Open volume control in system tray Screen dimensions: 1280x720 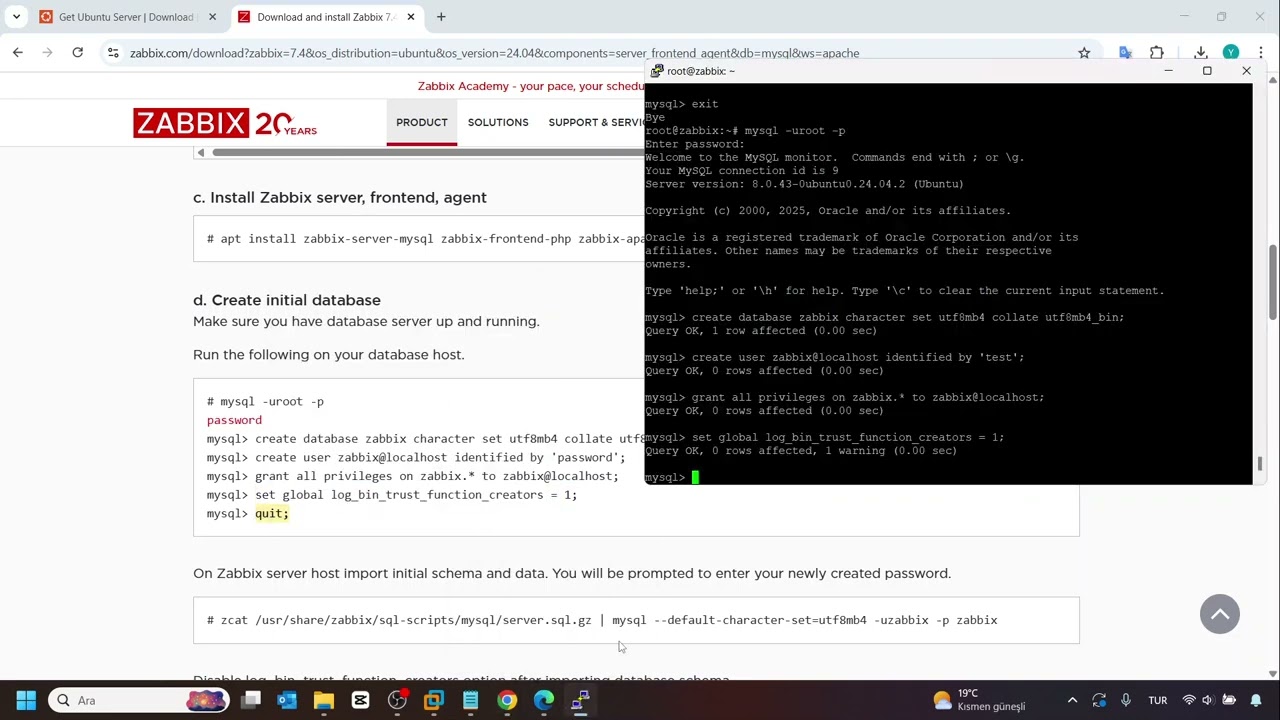[1208, 700]
